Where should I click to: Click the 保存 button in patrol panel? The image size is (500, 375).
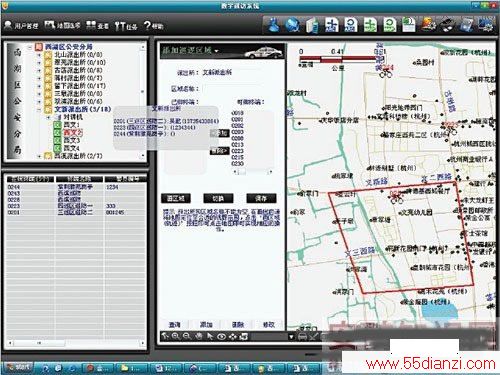point(261,198)
